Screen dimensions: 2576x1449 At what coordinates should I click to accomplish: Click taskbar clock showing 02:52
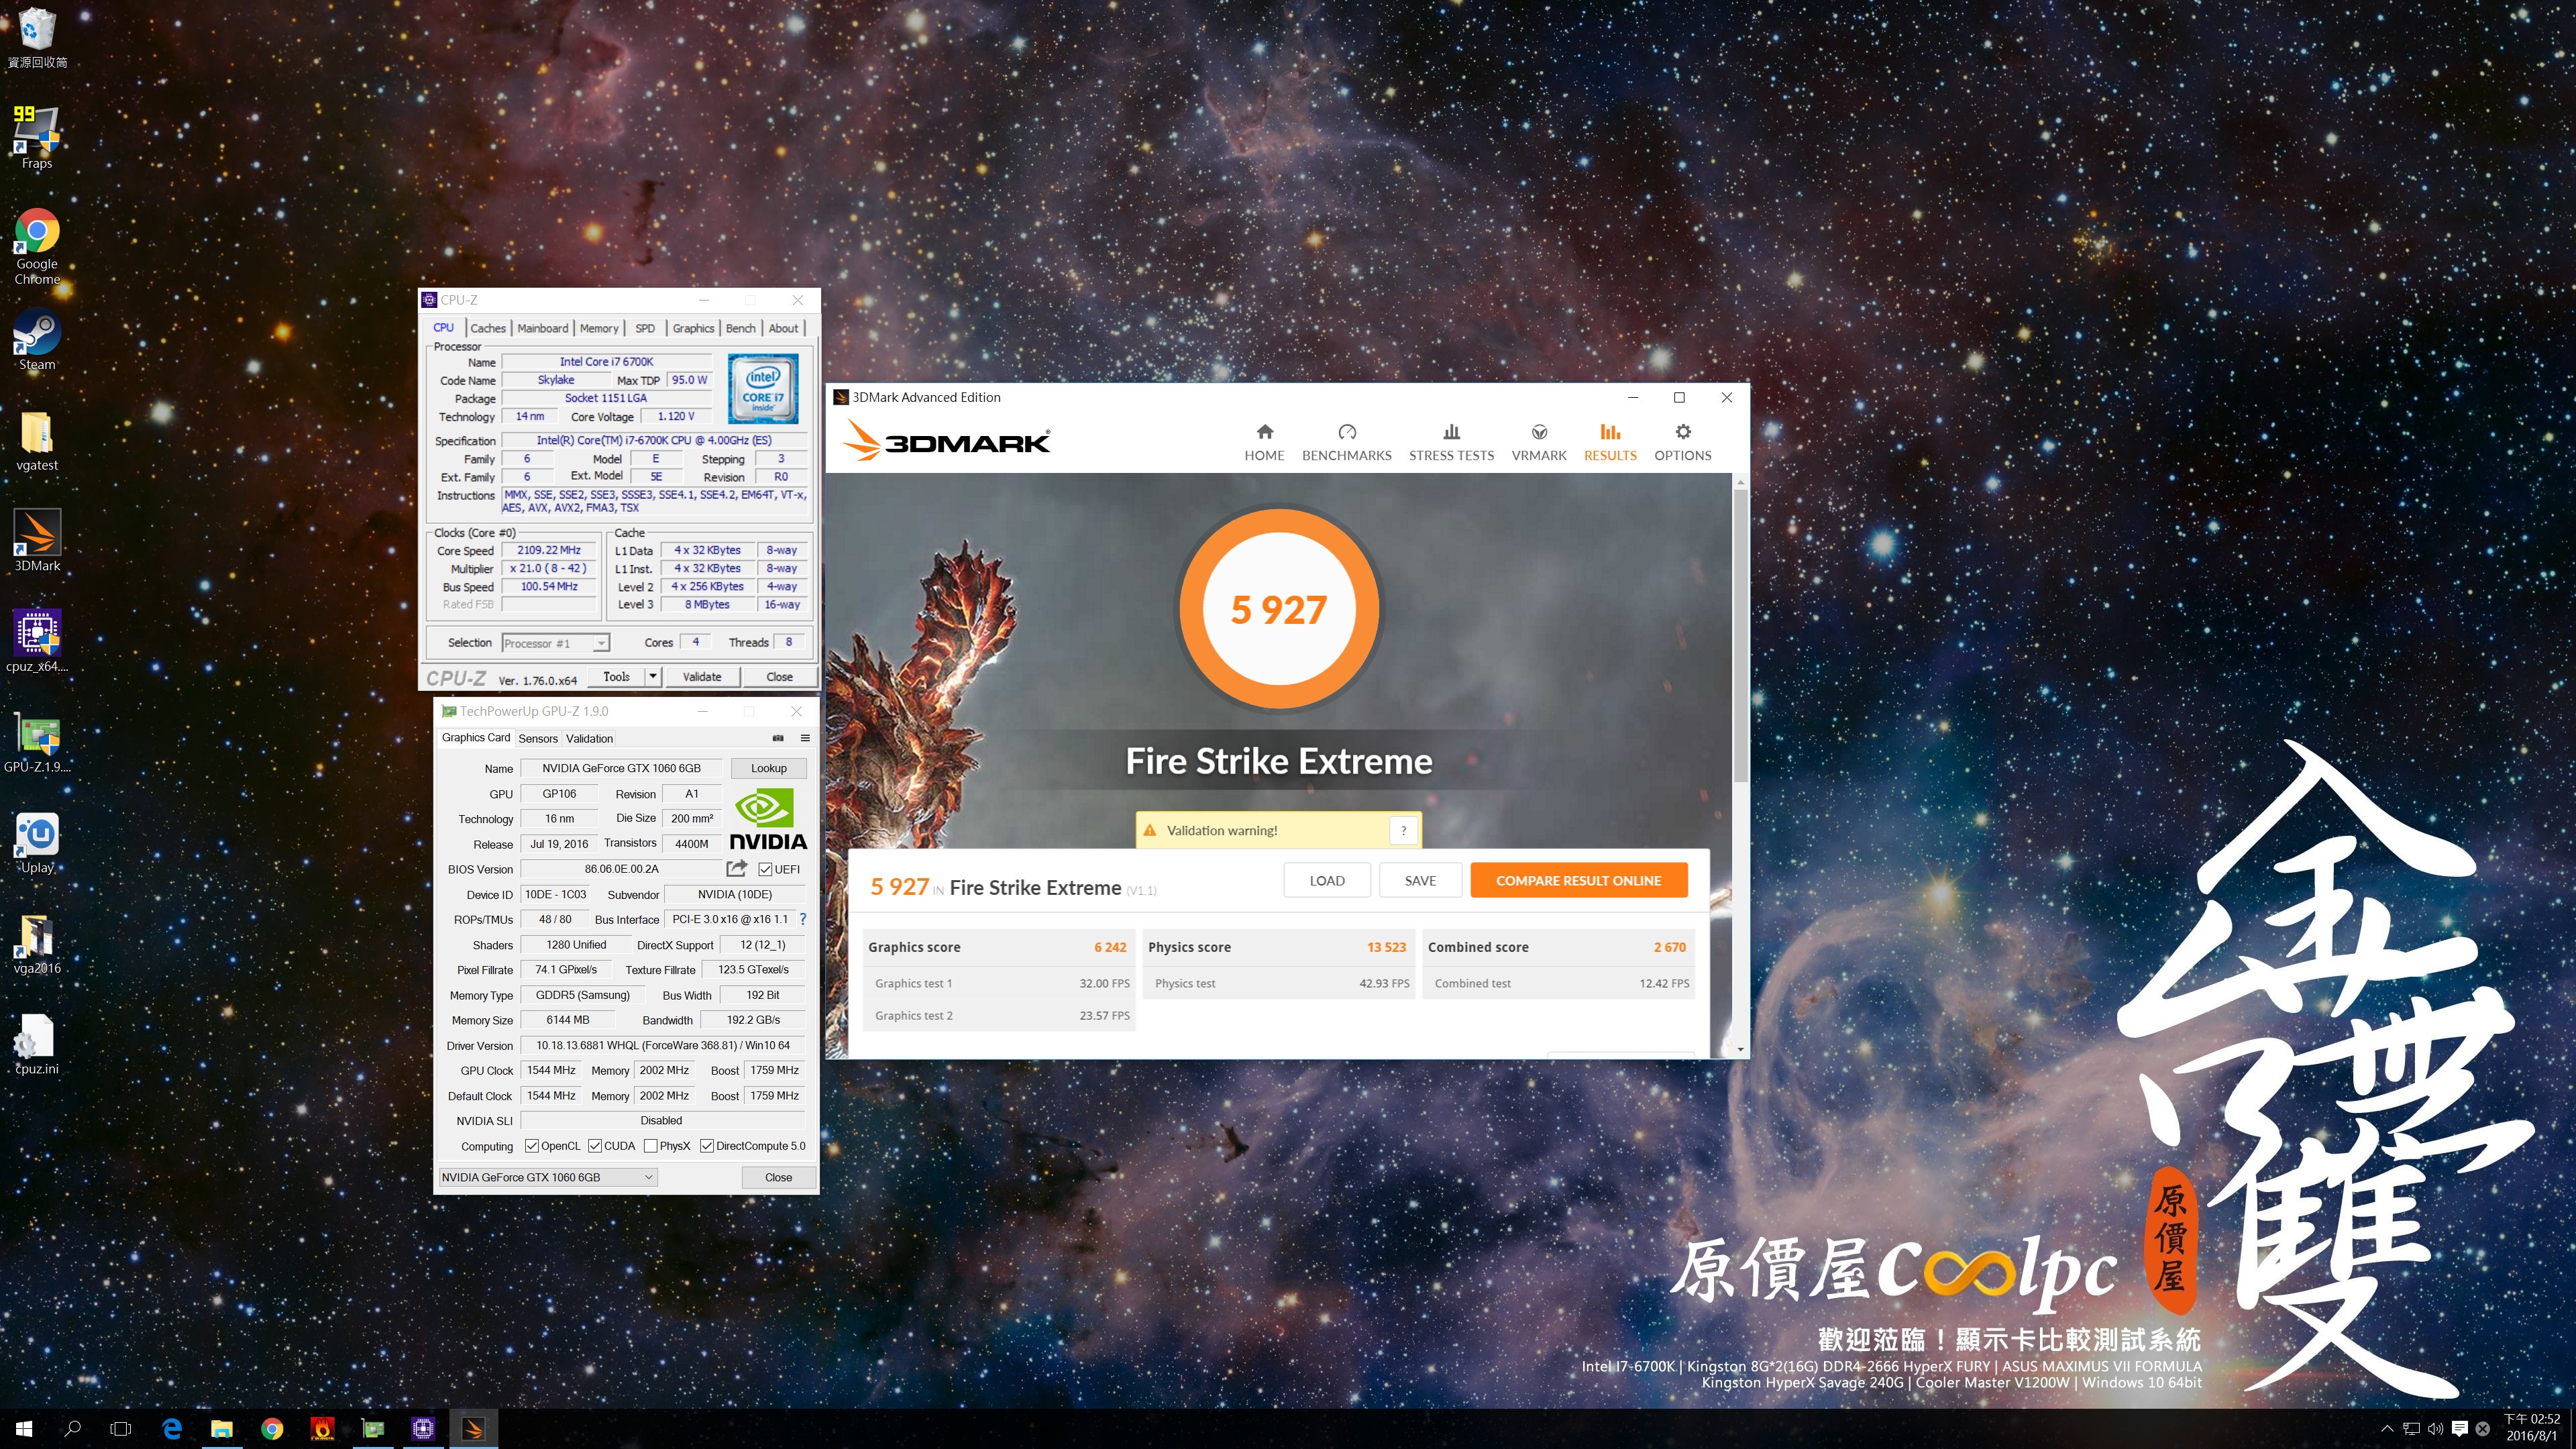2531,1427
